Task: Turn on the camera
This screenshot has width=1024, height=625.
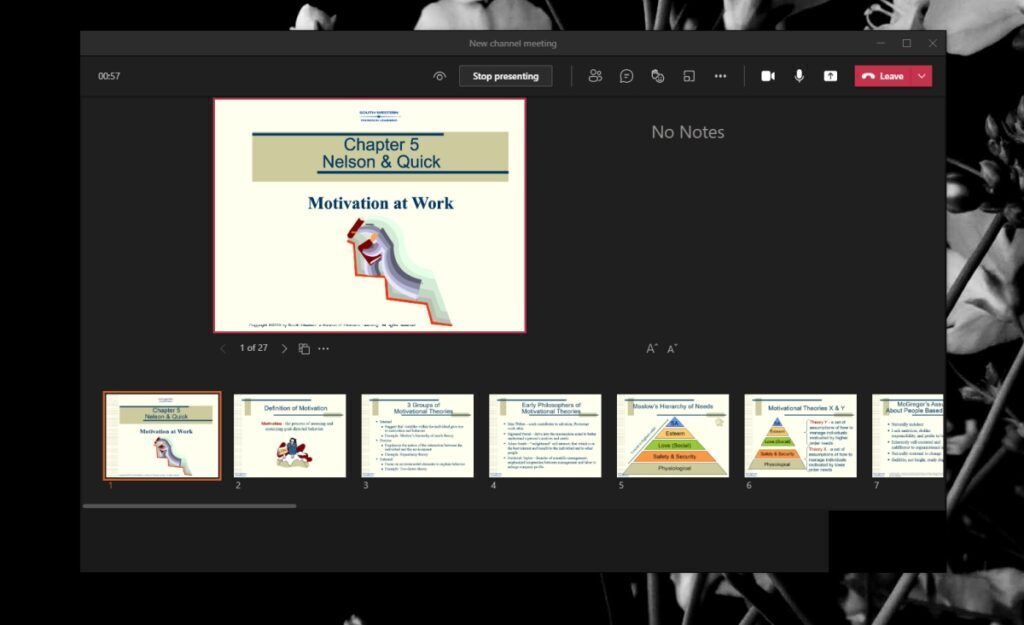Action: click(768, 75)
